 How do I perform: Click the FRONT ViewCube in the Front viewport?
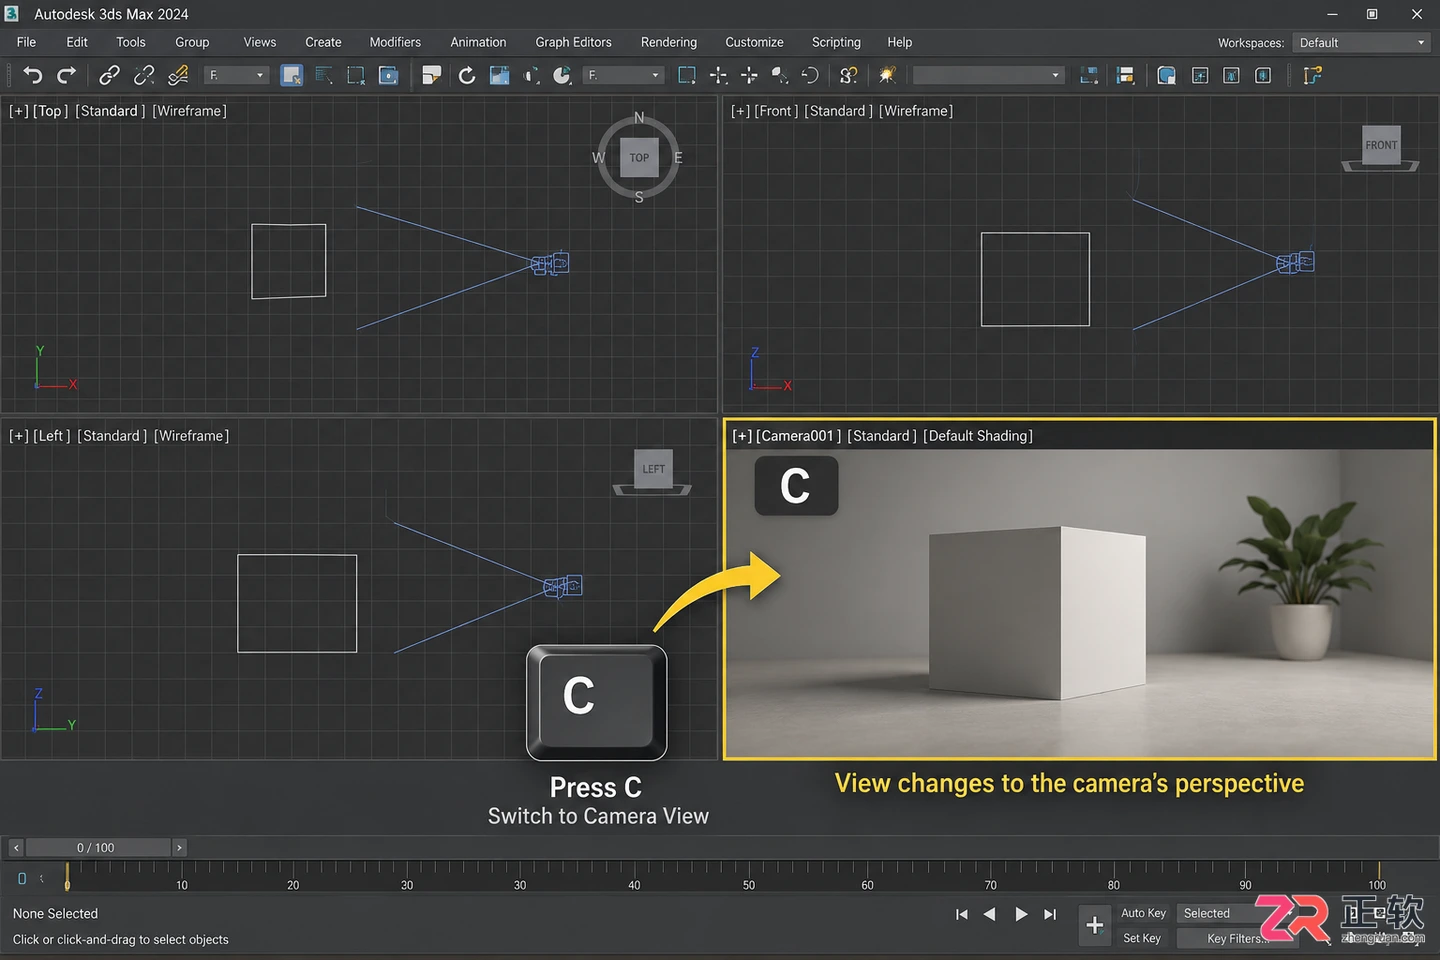click(x=1381, y=145)
